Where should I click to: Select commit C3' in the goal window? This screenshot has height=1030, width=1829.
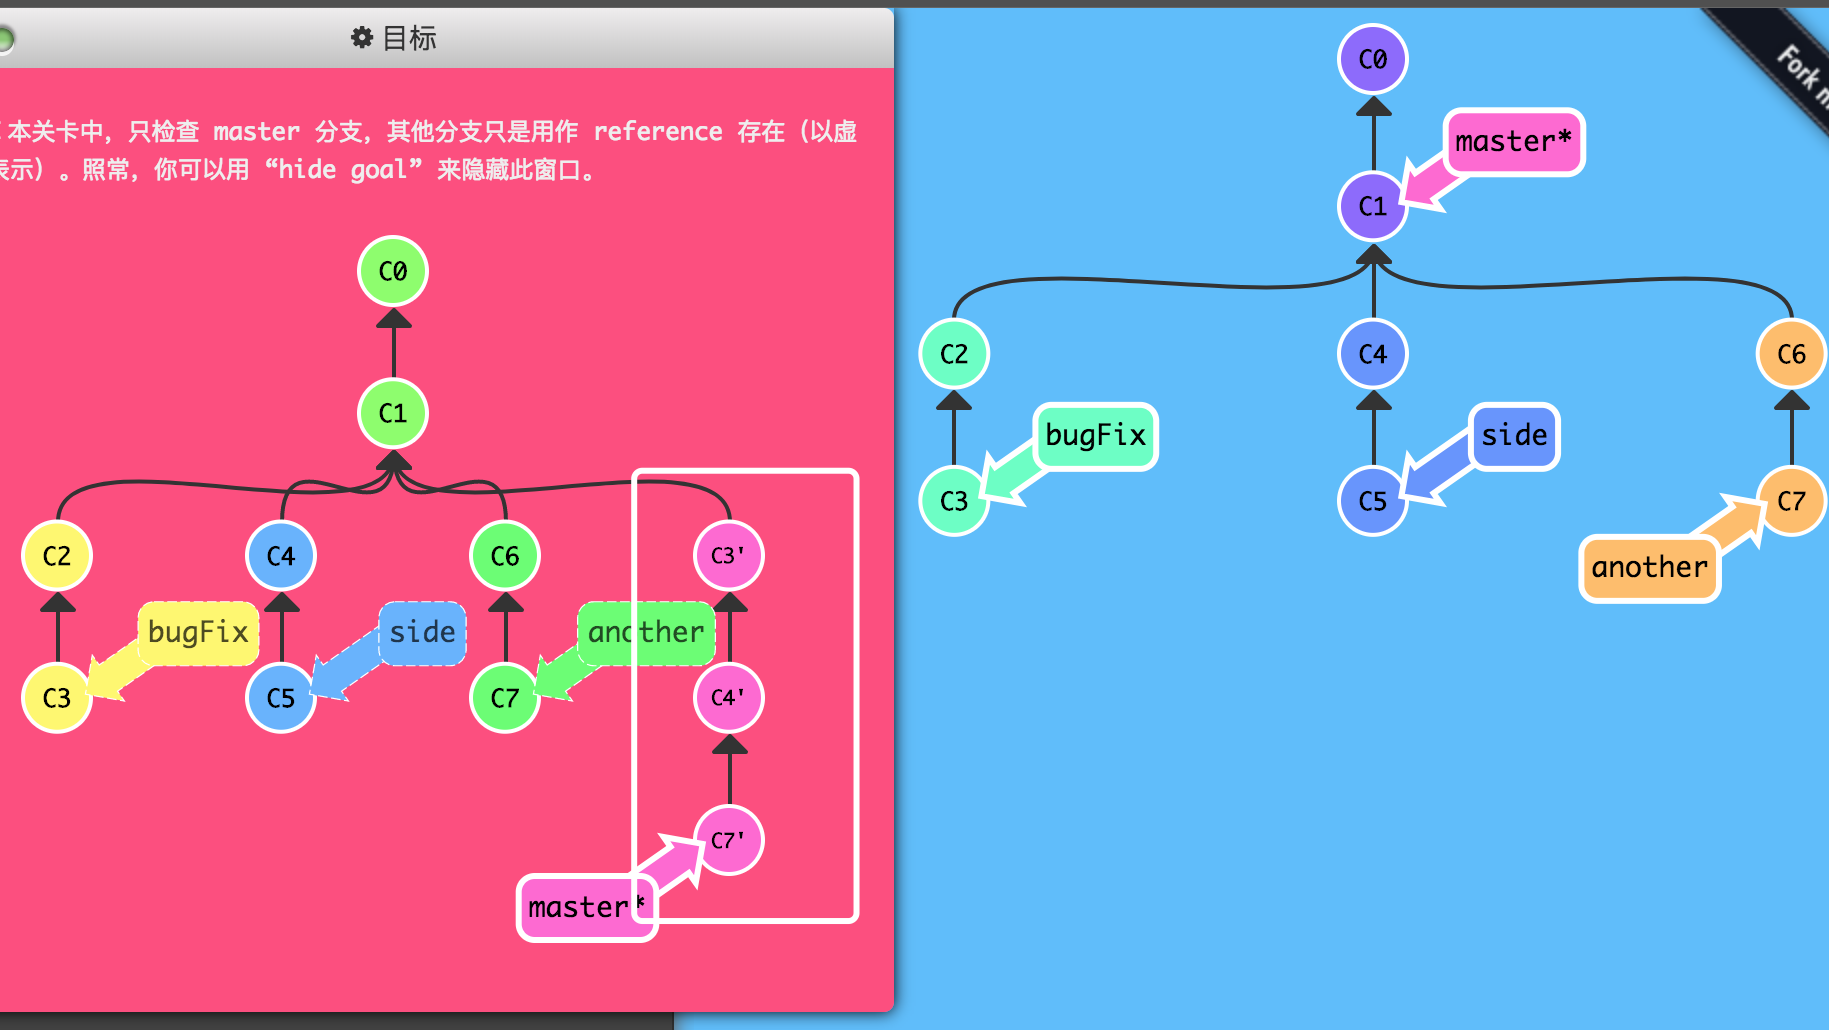728,554
